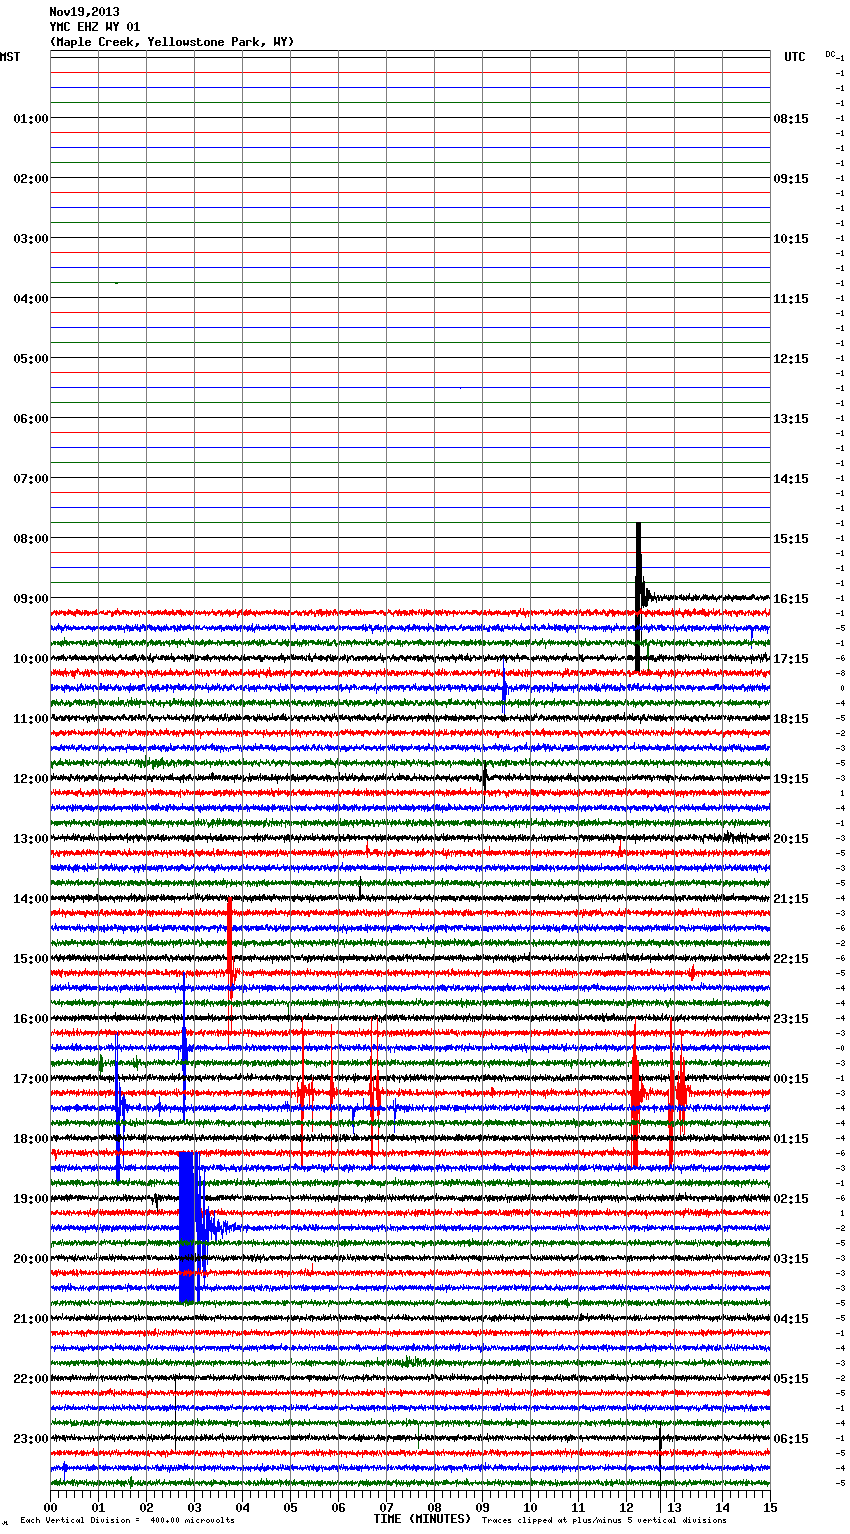This screenshot has height=1534, width=850.
Task: Select the 04:00 MST time label
Action: 31,299
